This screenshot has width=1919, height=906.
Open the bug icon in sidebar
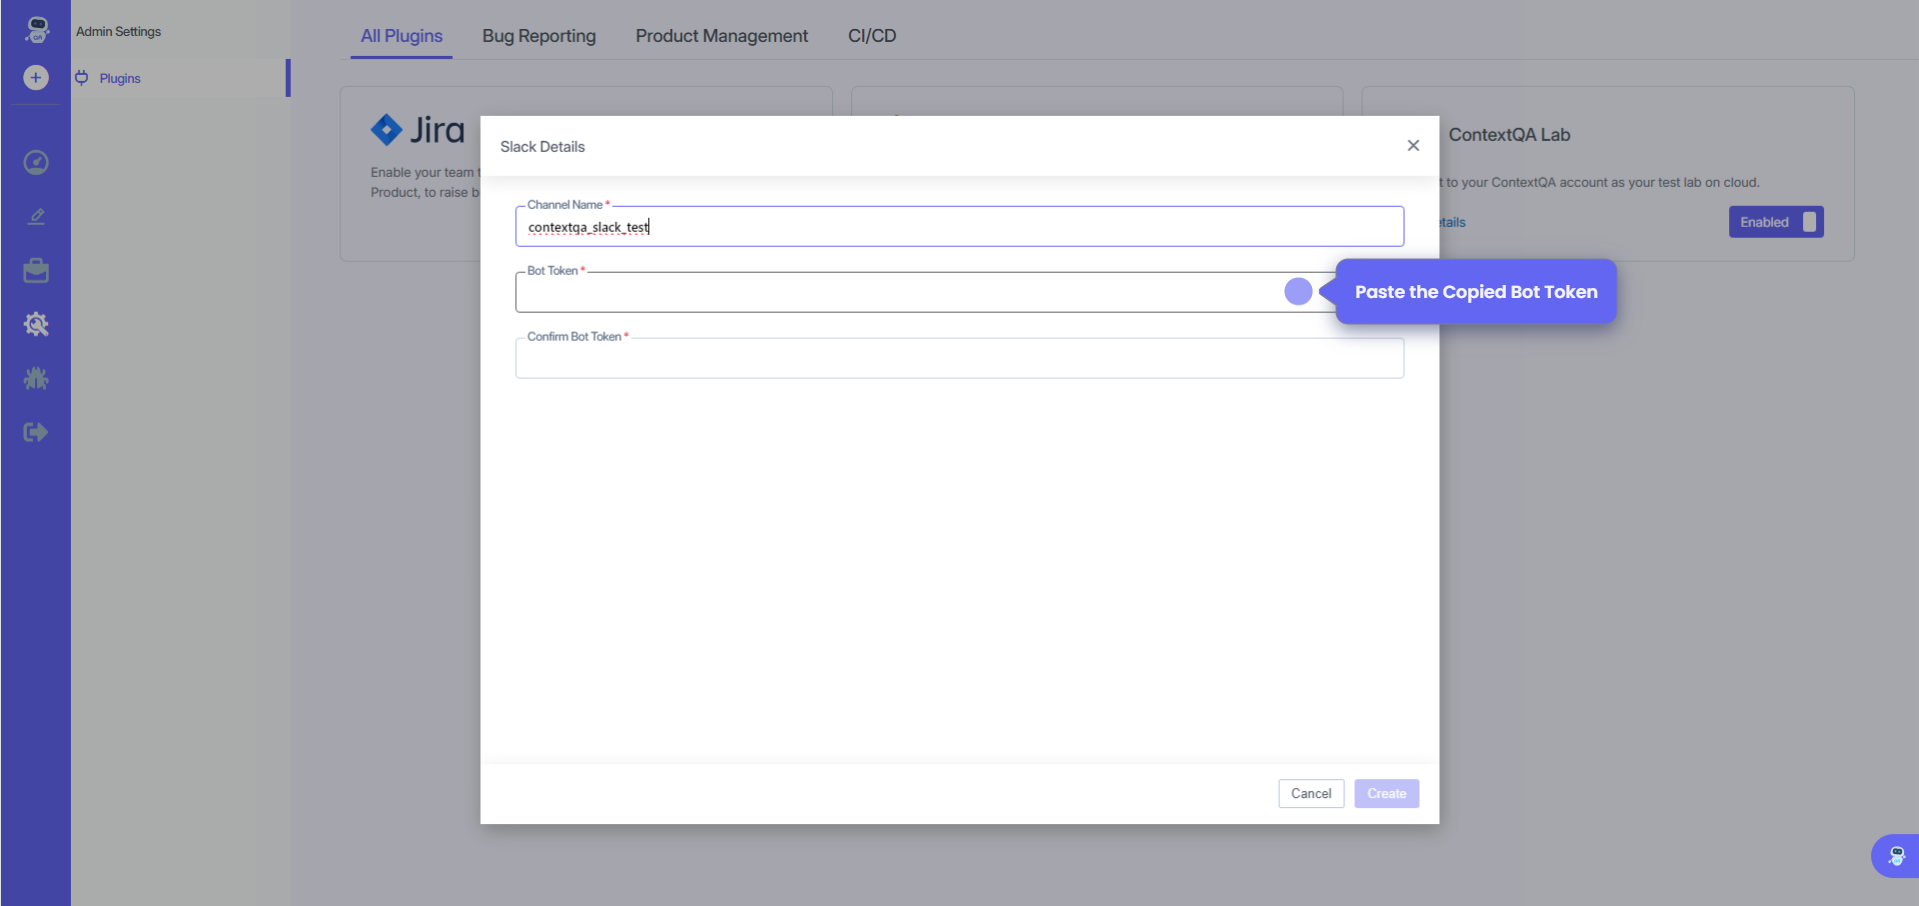click(36, 378)
